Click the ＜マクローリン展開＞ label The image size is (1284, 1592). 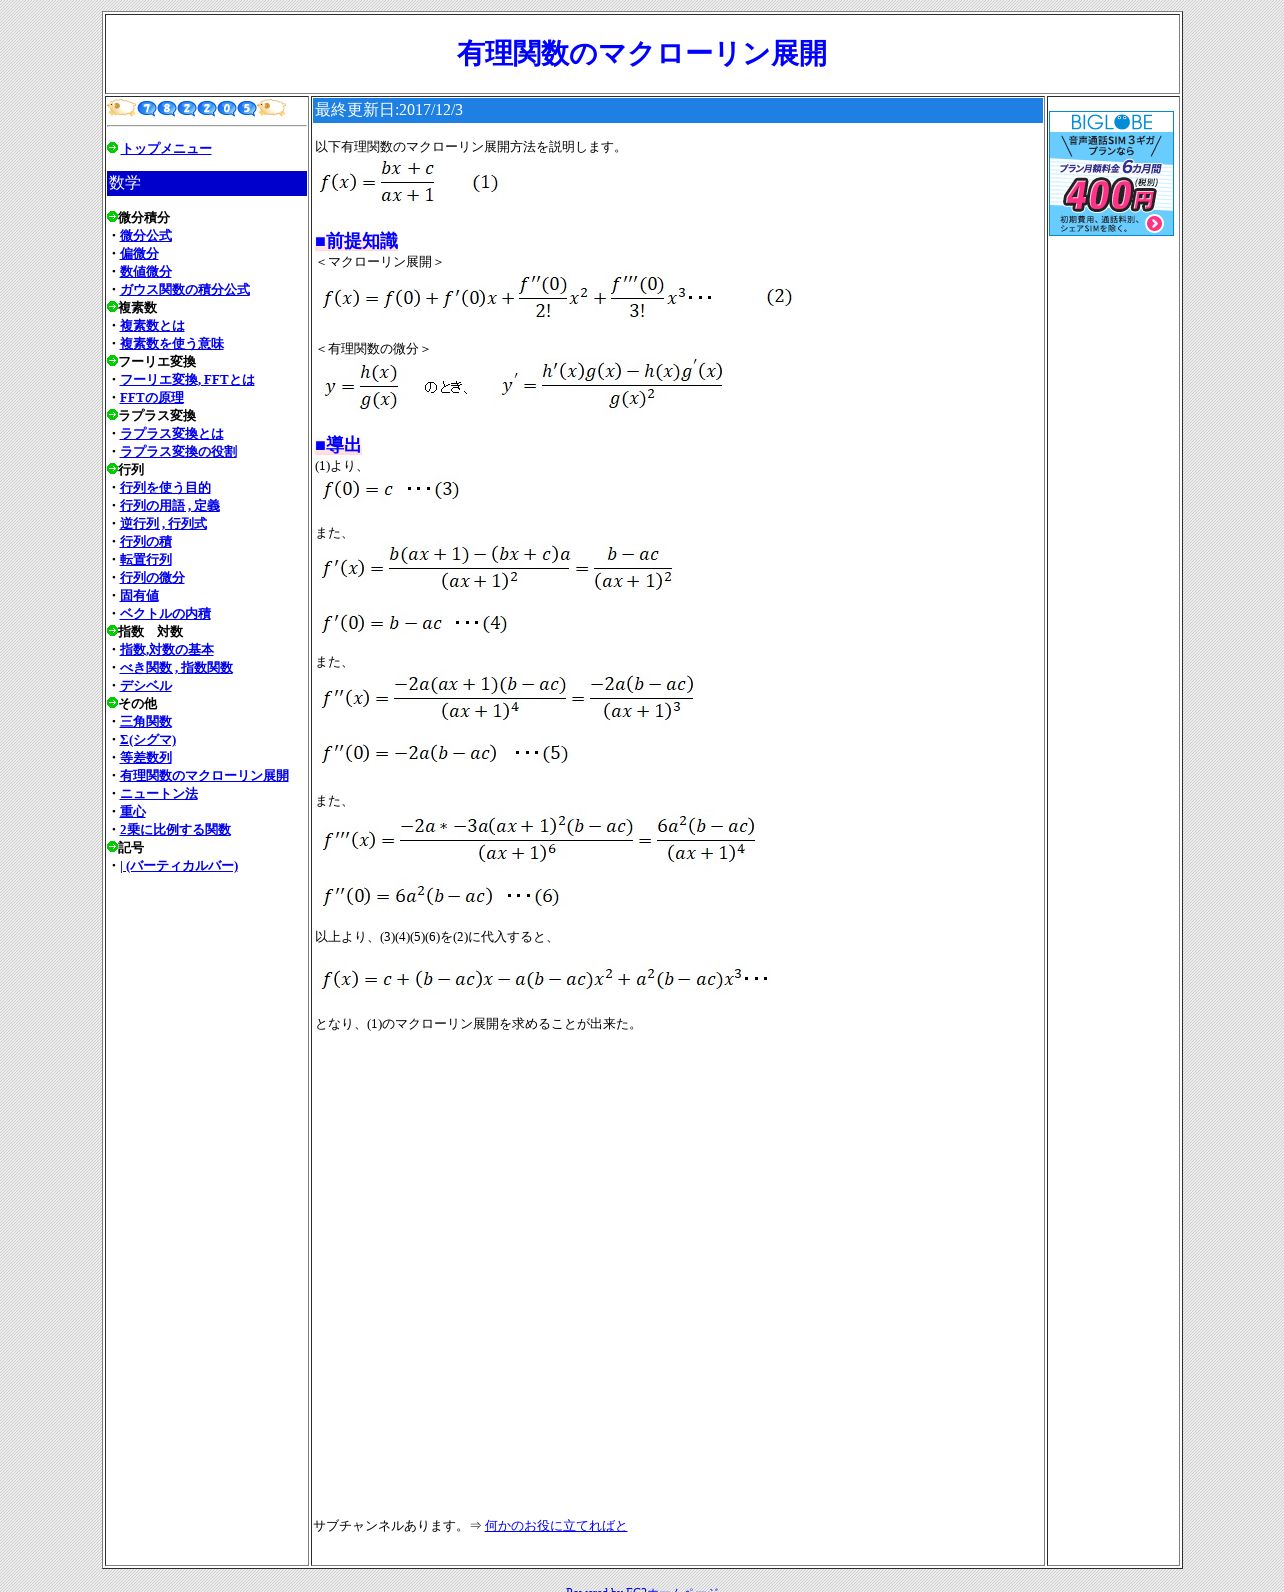point(380,262)
